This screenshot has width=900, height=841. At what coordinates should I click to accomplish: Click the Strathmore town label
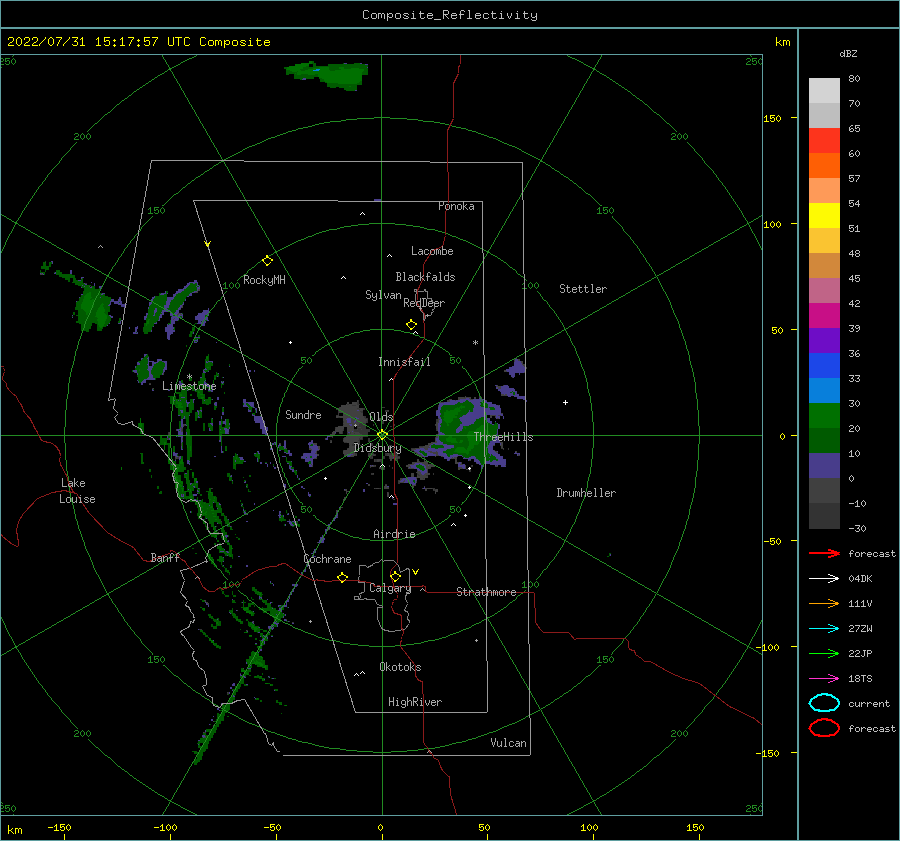pos(486,592)
